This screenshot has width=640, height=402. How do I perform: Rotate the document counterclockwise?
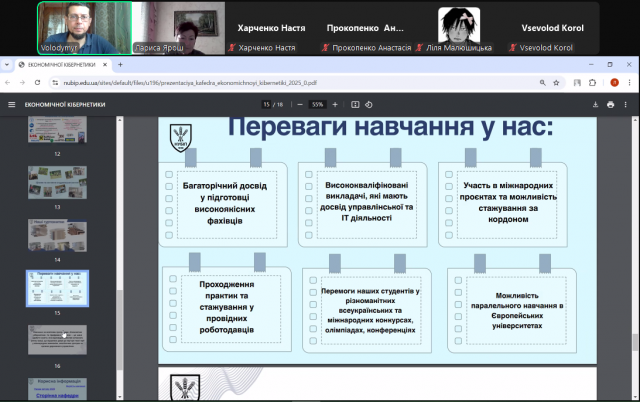click(x=368, y=104)
